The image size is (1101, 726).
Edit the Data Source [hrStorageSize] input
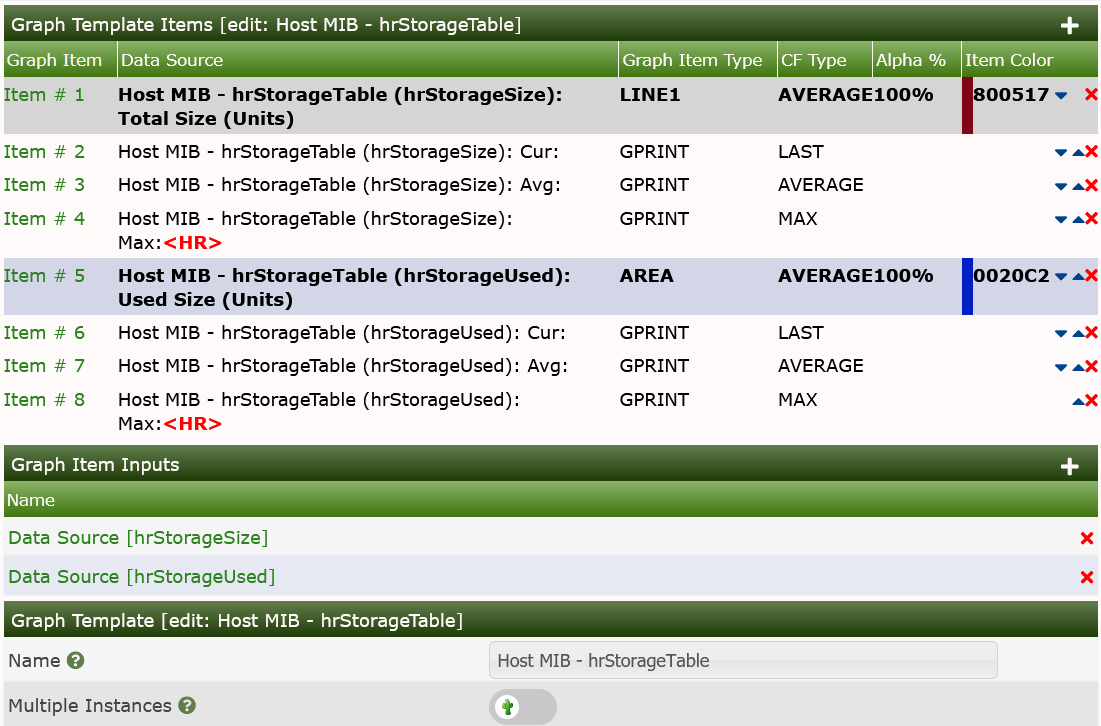[138, 538]
